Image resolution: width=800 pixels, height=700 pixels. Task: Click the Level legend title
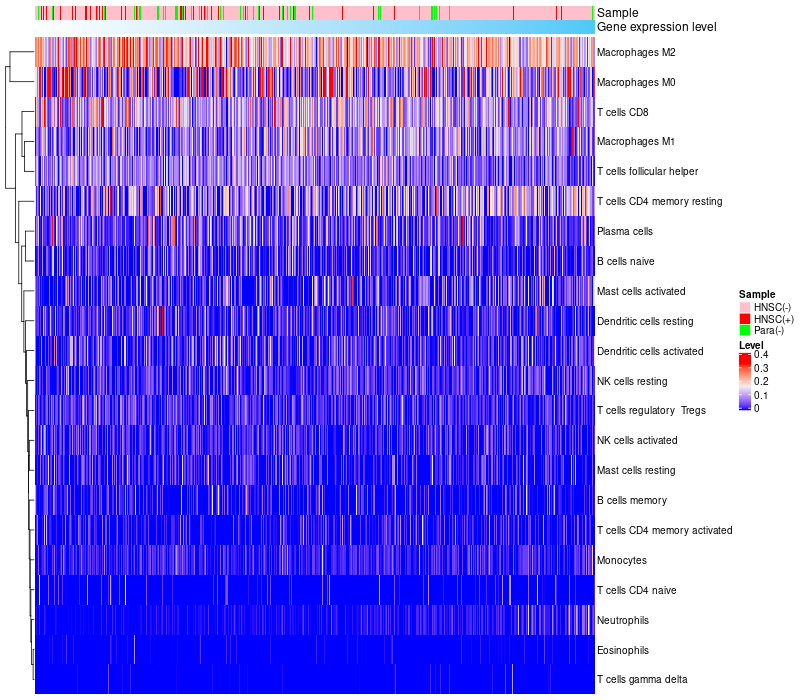pos(751,345)
